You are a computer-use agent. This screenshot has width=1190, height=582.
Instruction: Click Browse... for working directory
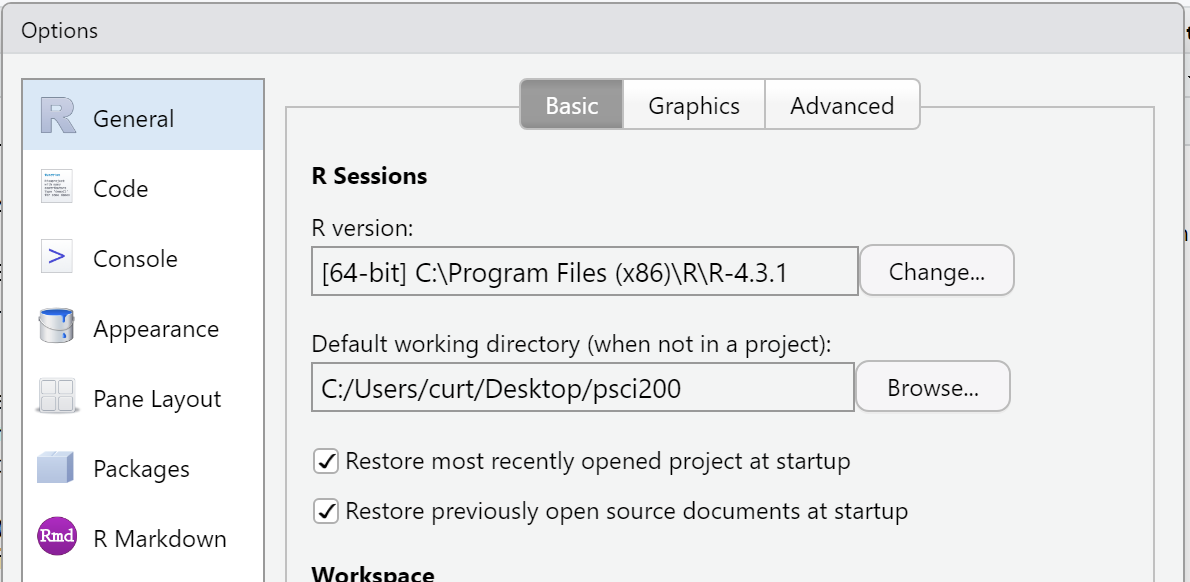coord(933,387)
